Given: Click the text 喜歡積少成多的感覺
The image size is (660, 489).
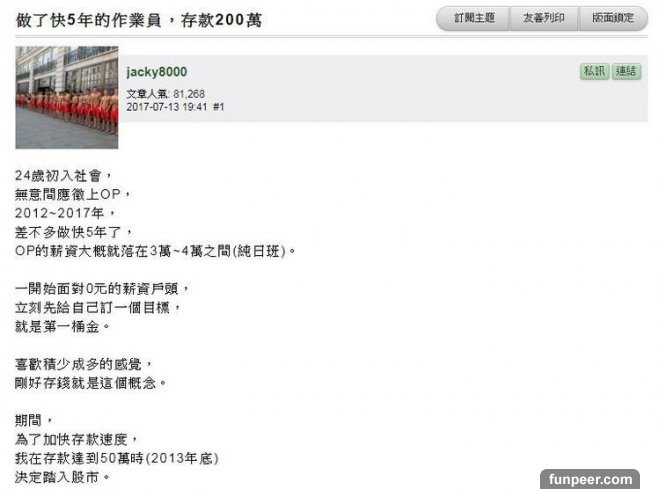Looking at the screenshot, I should (83, 364).
